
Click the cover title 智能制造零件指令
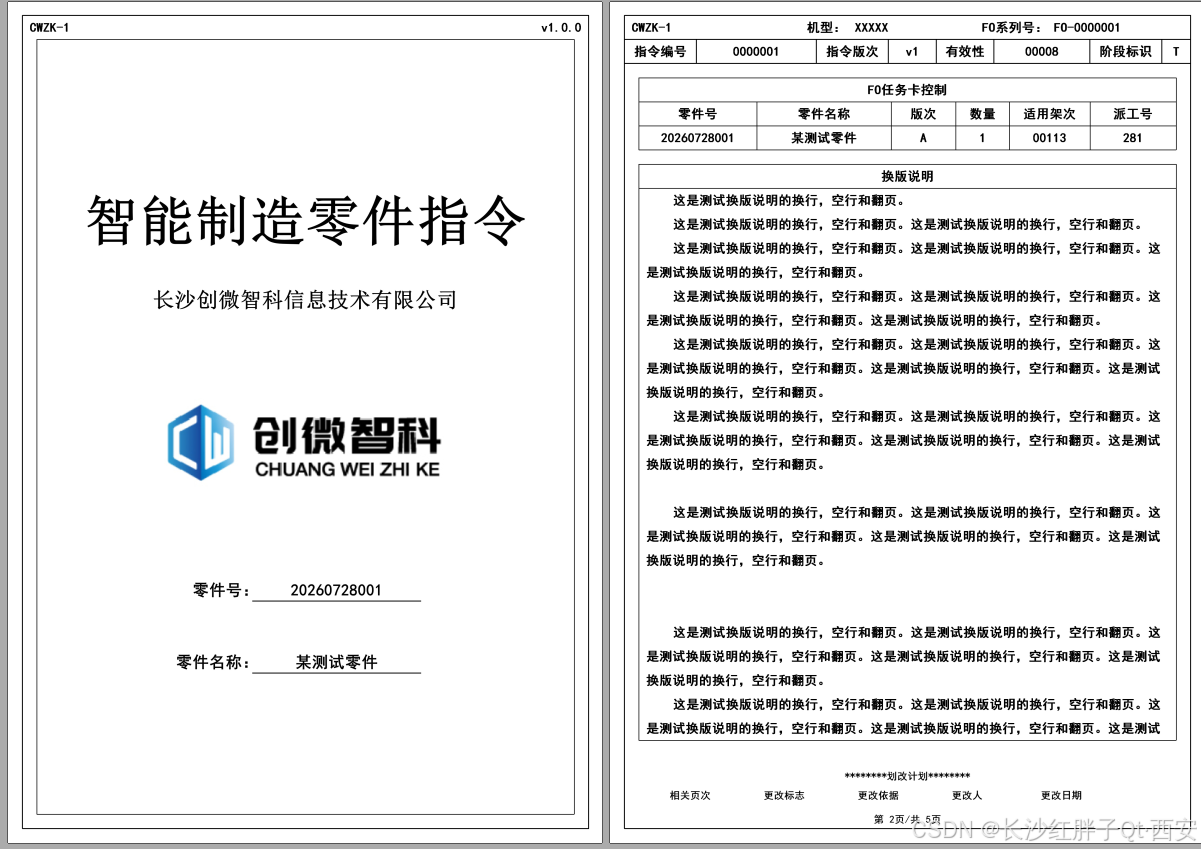pyautogui.click(x=305, y=221)
